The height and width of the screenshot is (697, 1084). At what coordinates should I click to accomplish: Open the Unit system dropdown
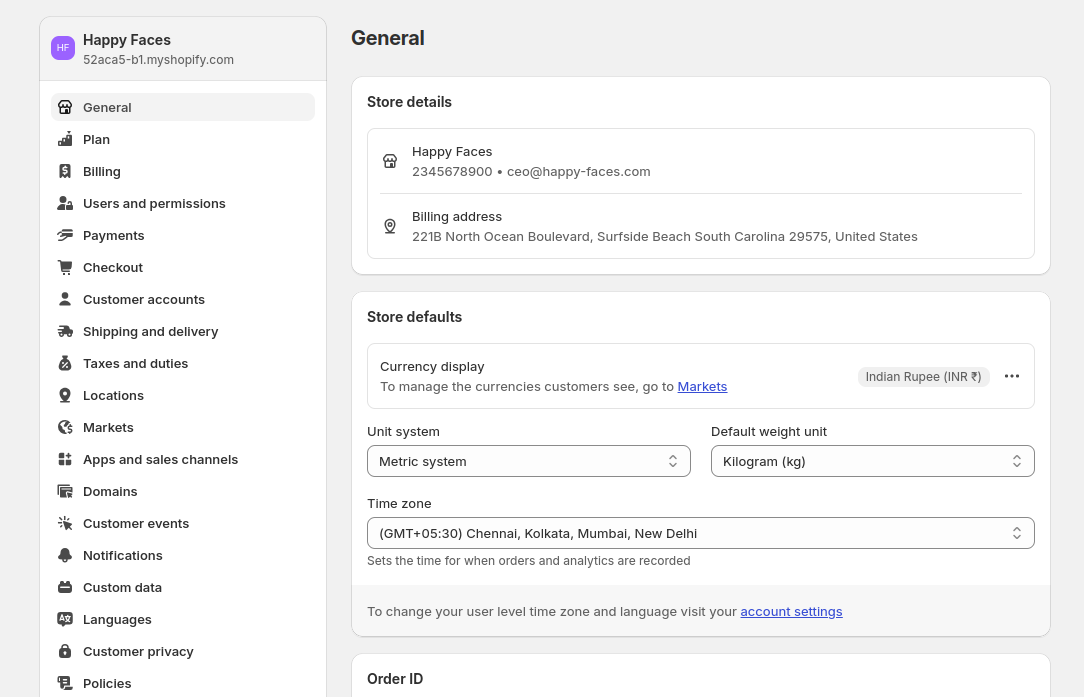[529, 461]
